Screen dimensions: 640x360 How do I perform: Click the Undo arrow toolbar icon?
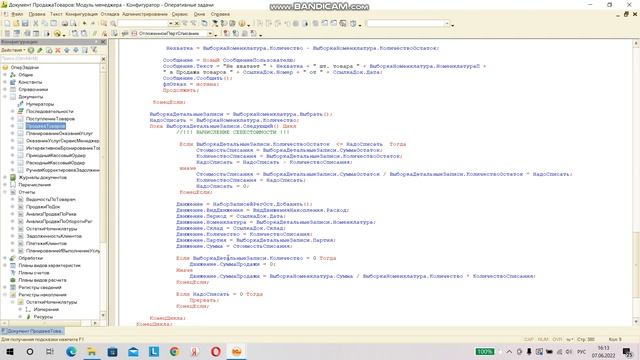84,24
